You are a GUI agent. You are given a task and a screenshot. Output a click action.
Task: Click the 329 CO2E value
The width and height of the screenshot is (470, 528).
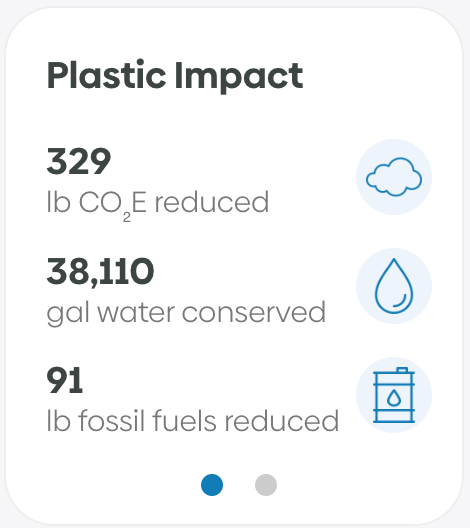[79, 161]
